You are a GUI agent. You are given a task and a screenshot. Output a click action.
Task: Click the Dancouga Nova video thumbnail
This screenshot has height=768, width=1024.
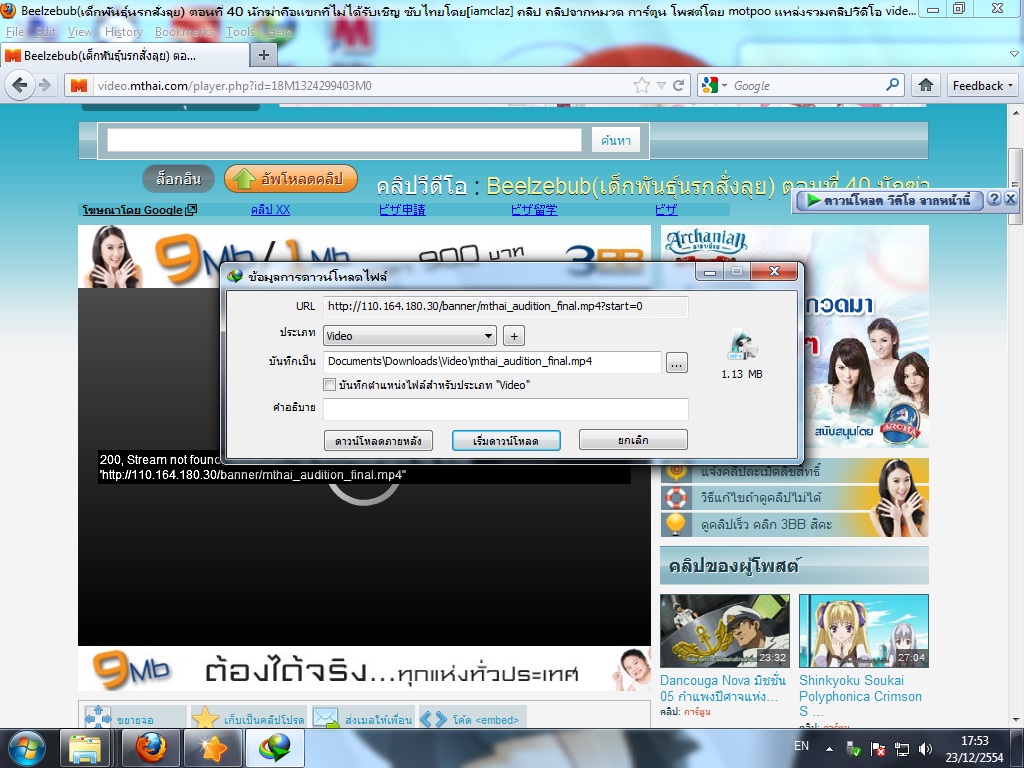coord(725,631)
